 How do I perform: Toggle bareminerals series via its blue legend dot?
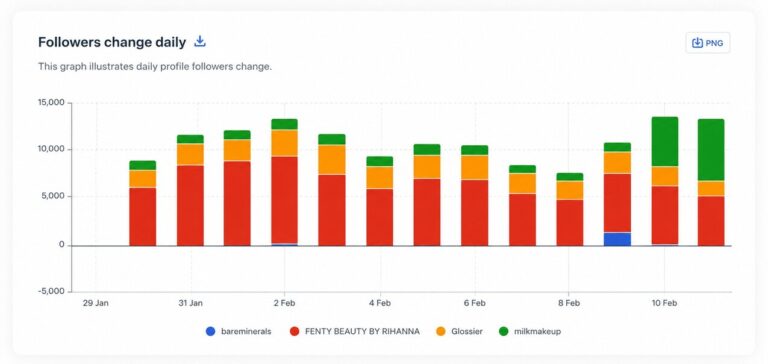pyautogui.click(x=211, y=332)
